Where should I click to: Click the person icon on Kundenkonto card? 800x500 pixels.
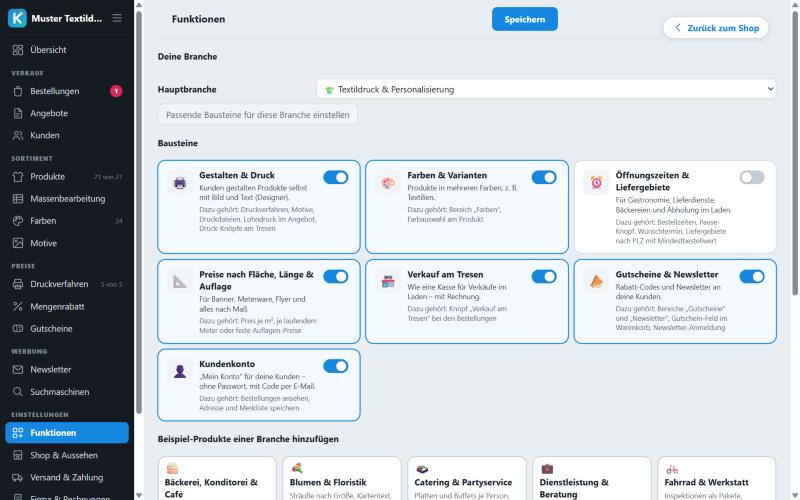[180, 371]
